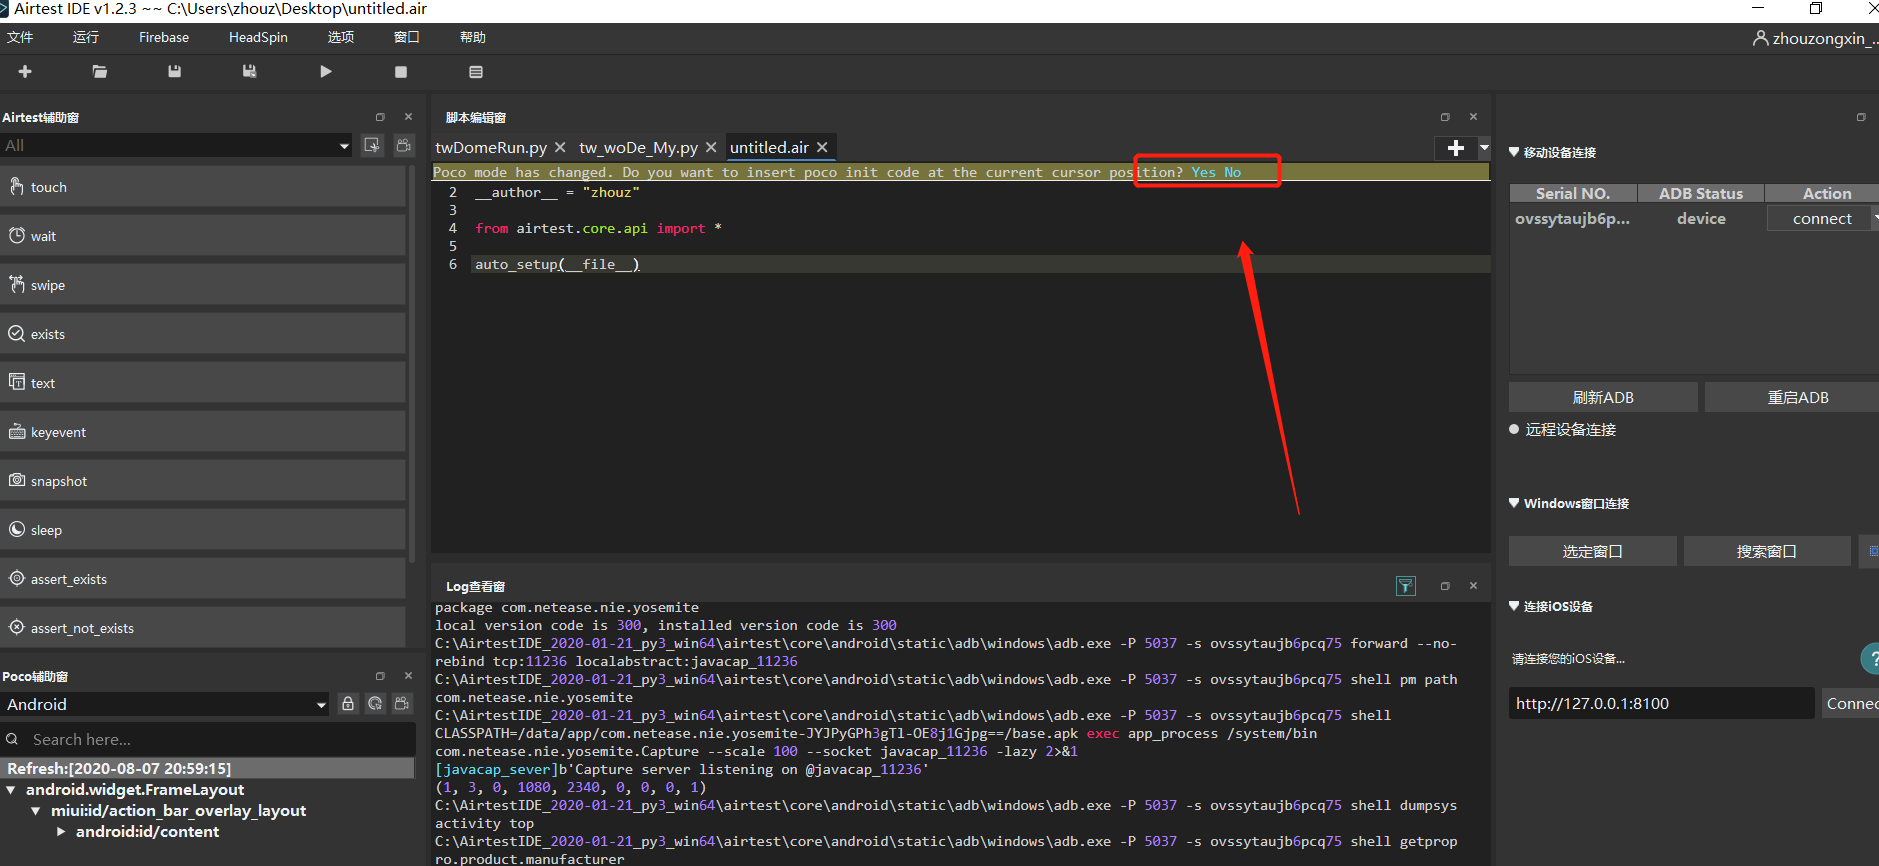The image size is (1879, 866).
Task: Insert a touch command
Action: (x=203, y=187)
